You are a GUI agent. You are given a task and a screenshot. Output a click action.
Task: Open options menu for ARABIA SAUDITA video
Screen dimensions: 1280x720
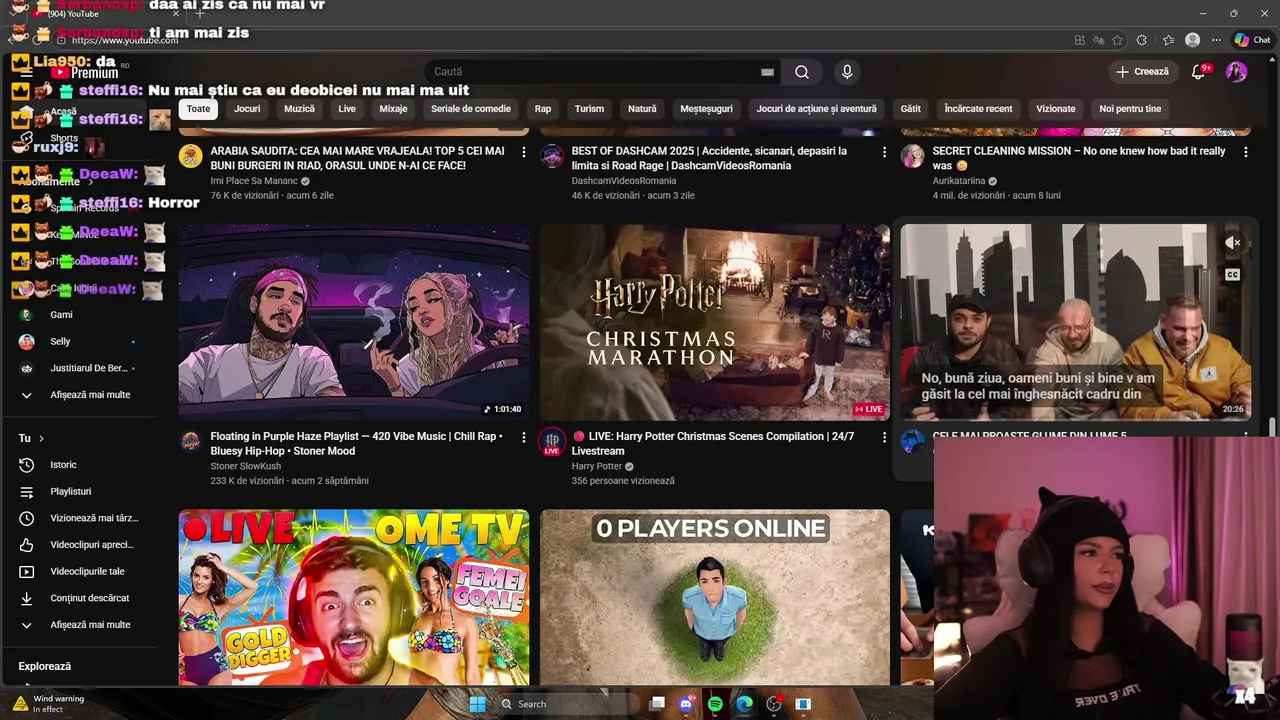click(523, 152)
